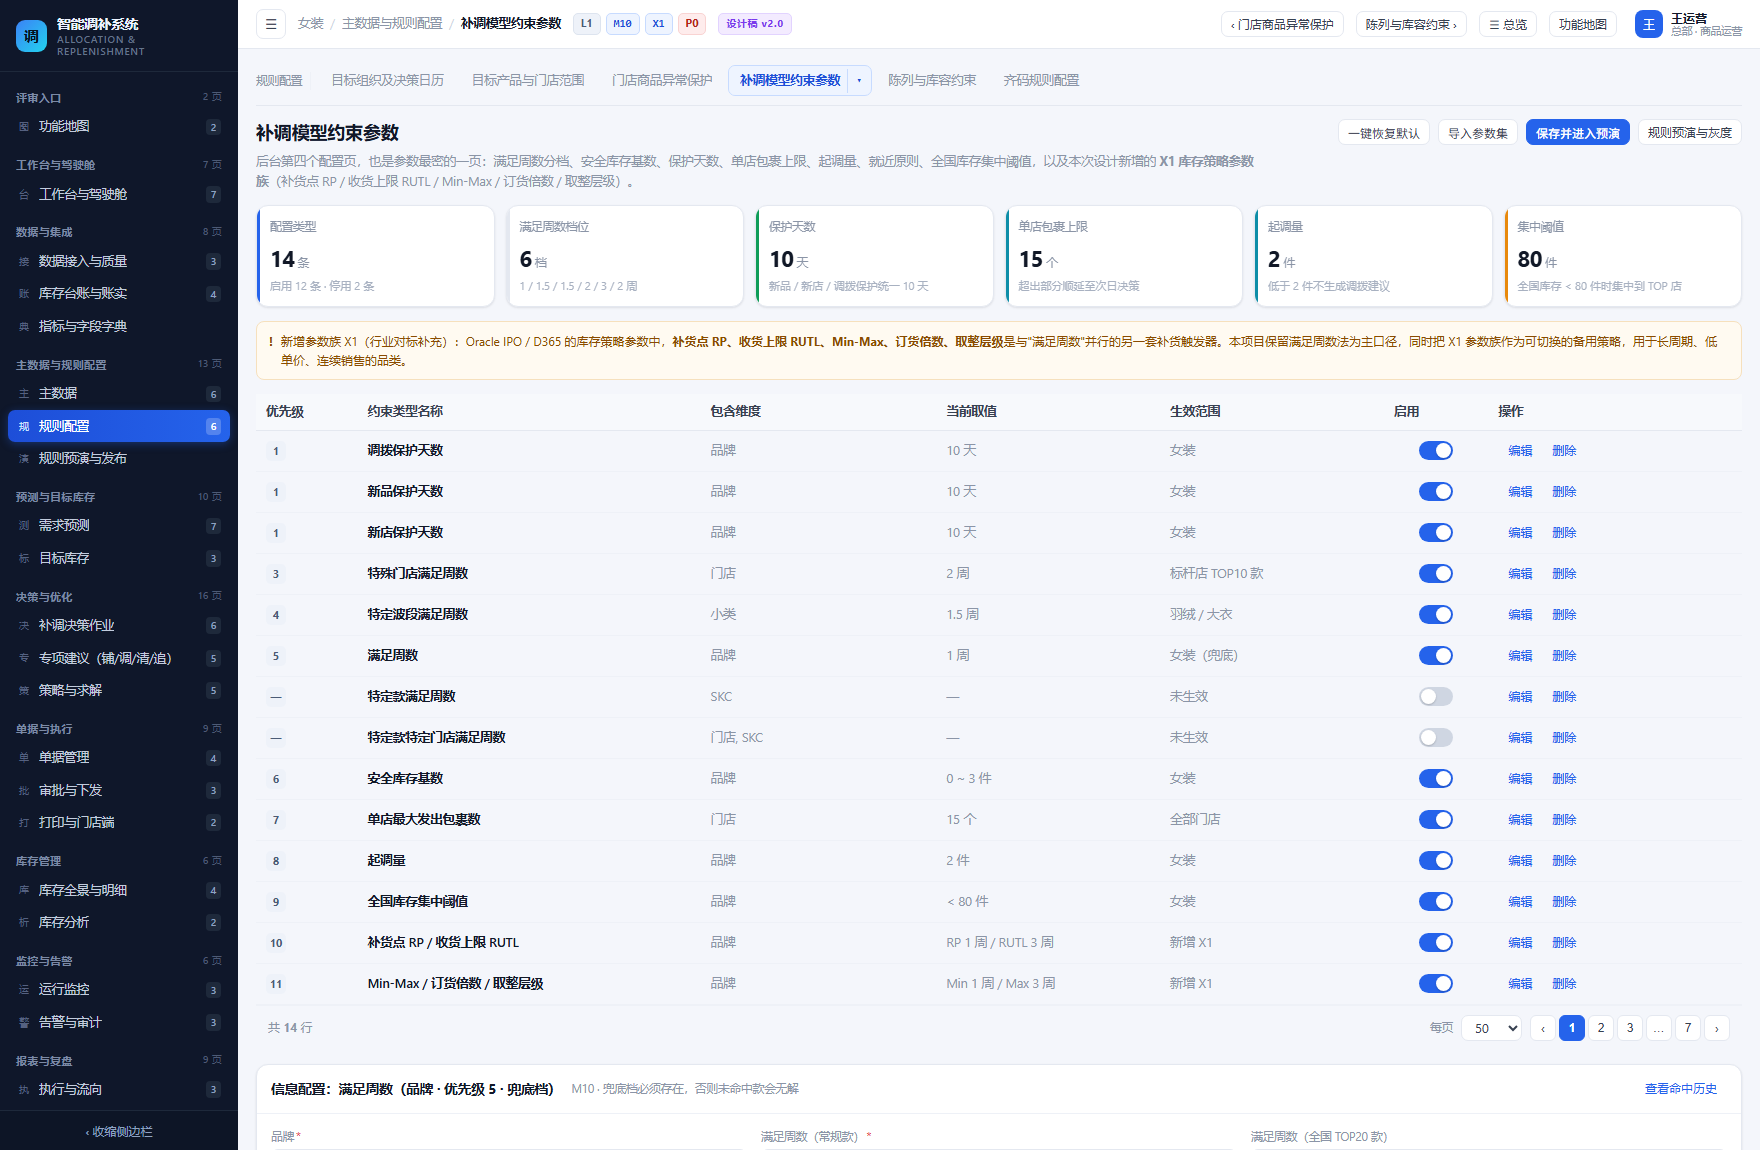Screen dimensions: 1760x1150
Task: Open 补调决策作业 sidebar item
Action: pyautogui.click(x=119, y=626)
